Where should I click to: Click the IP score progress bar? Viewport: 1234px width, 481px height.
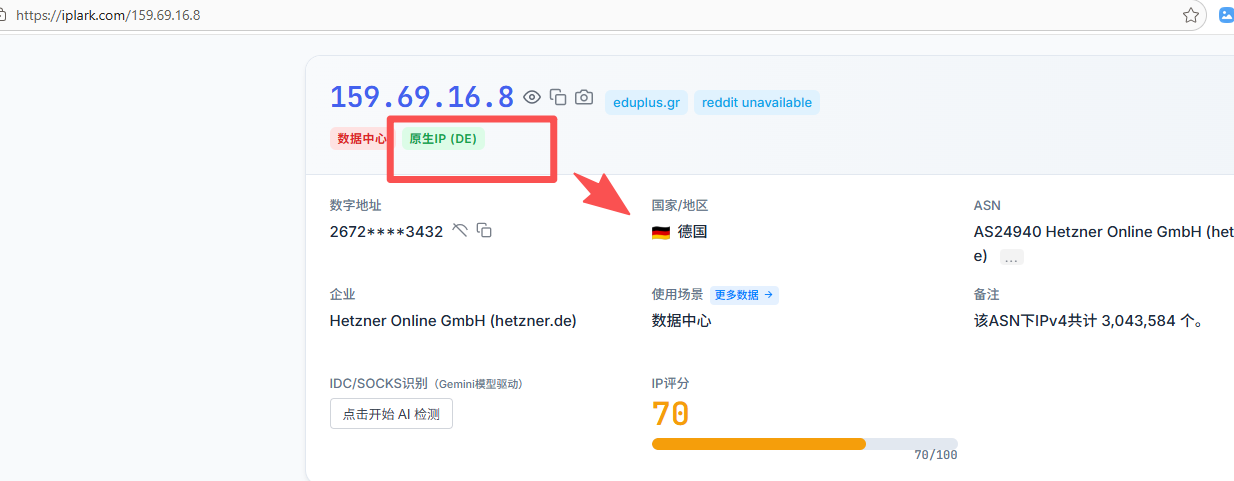(804, 444)
